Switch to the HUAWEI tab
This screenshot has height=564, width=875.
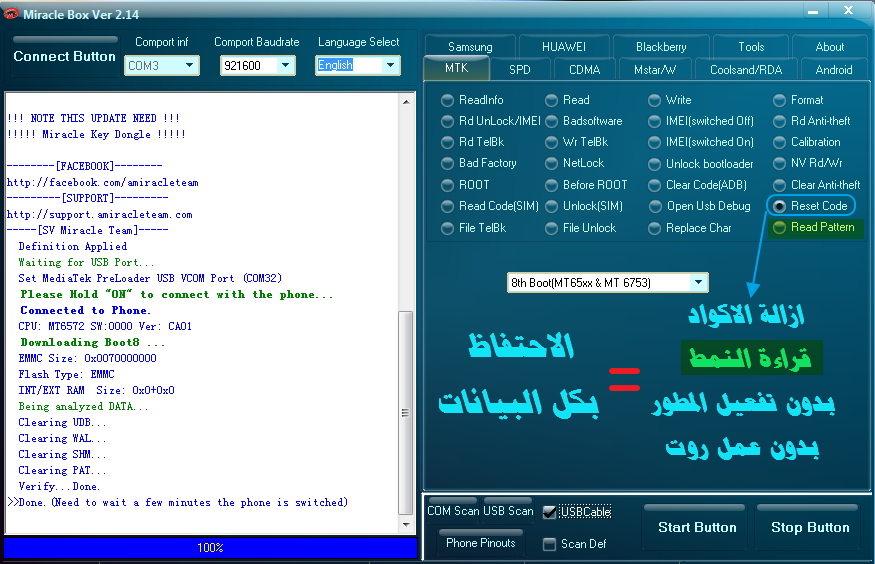(x=564, y=47)
